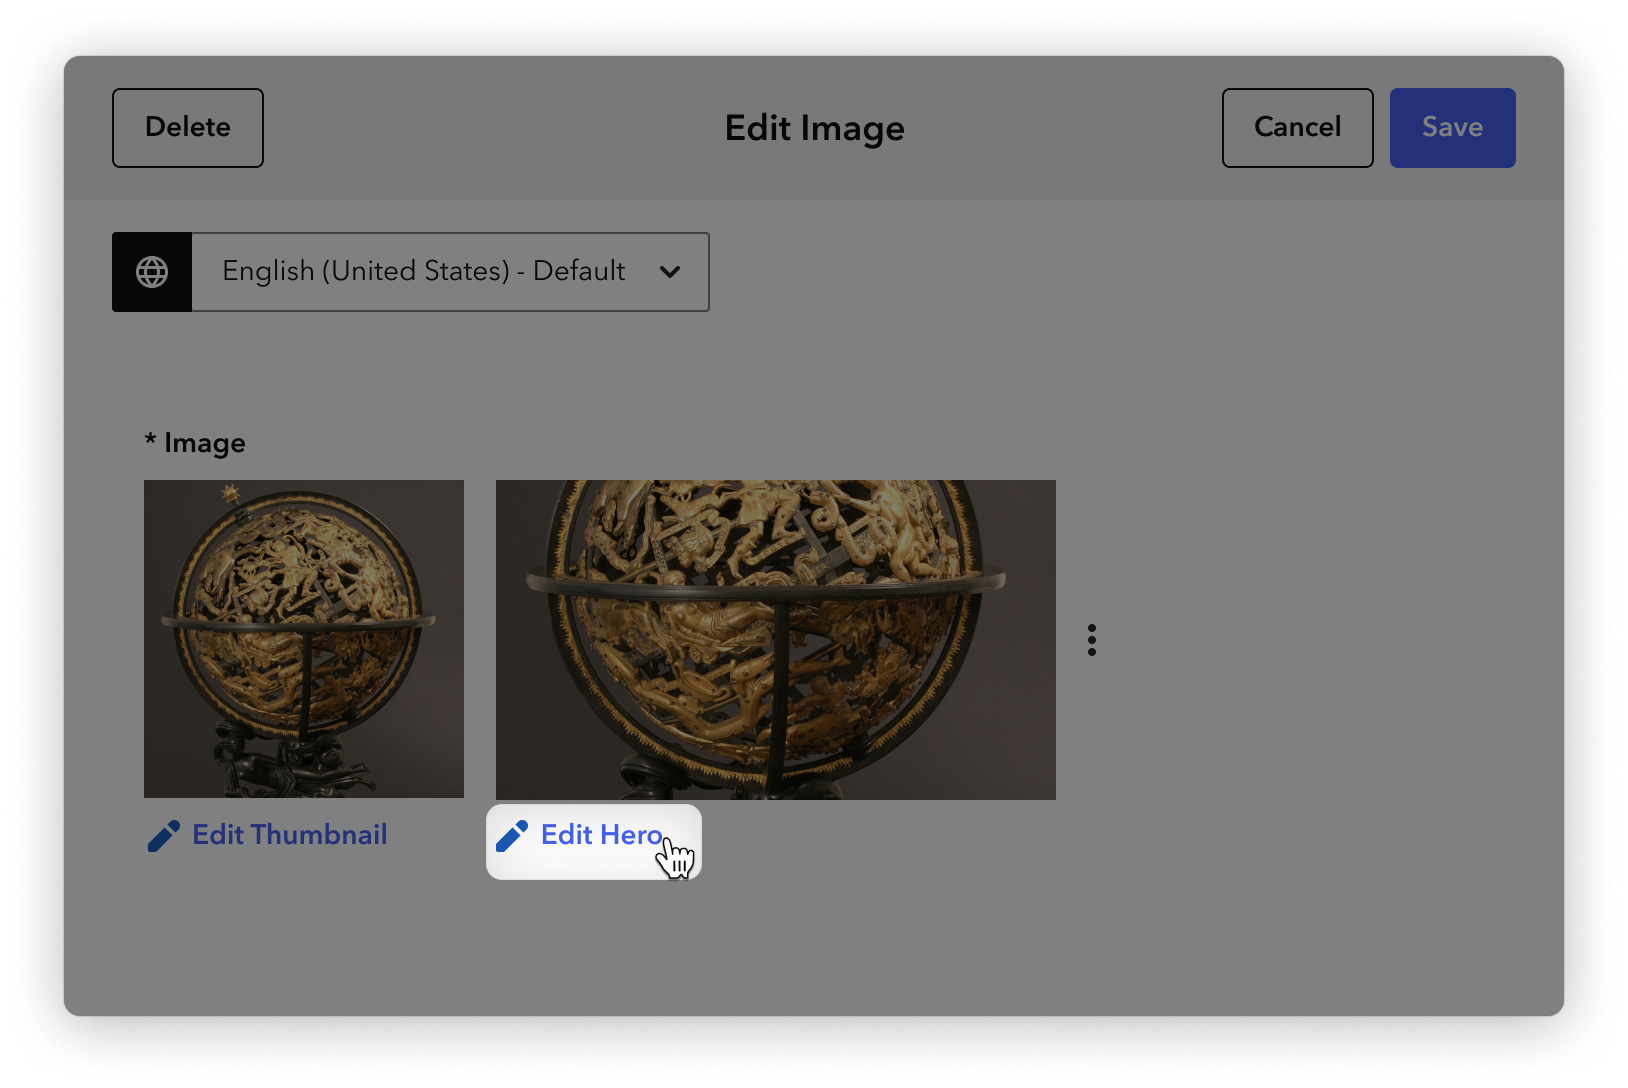Click the Edit Thumbnail link
1628x1088 pixels.
point(268,835)
